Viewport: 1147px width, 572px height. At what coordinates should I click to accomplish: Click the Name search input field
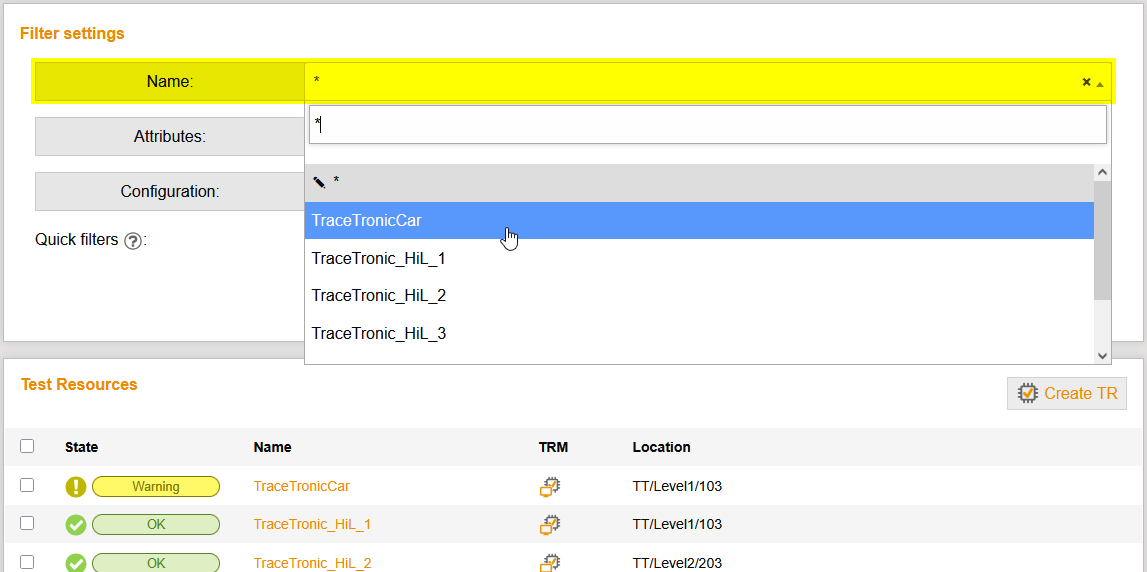[707, 125]
